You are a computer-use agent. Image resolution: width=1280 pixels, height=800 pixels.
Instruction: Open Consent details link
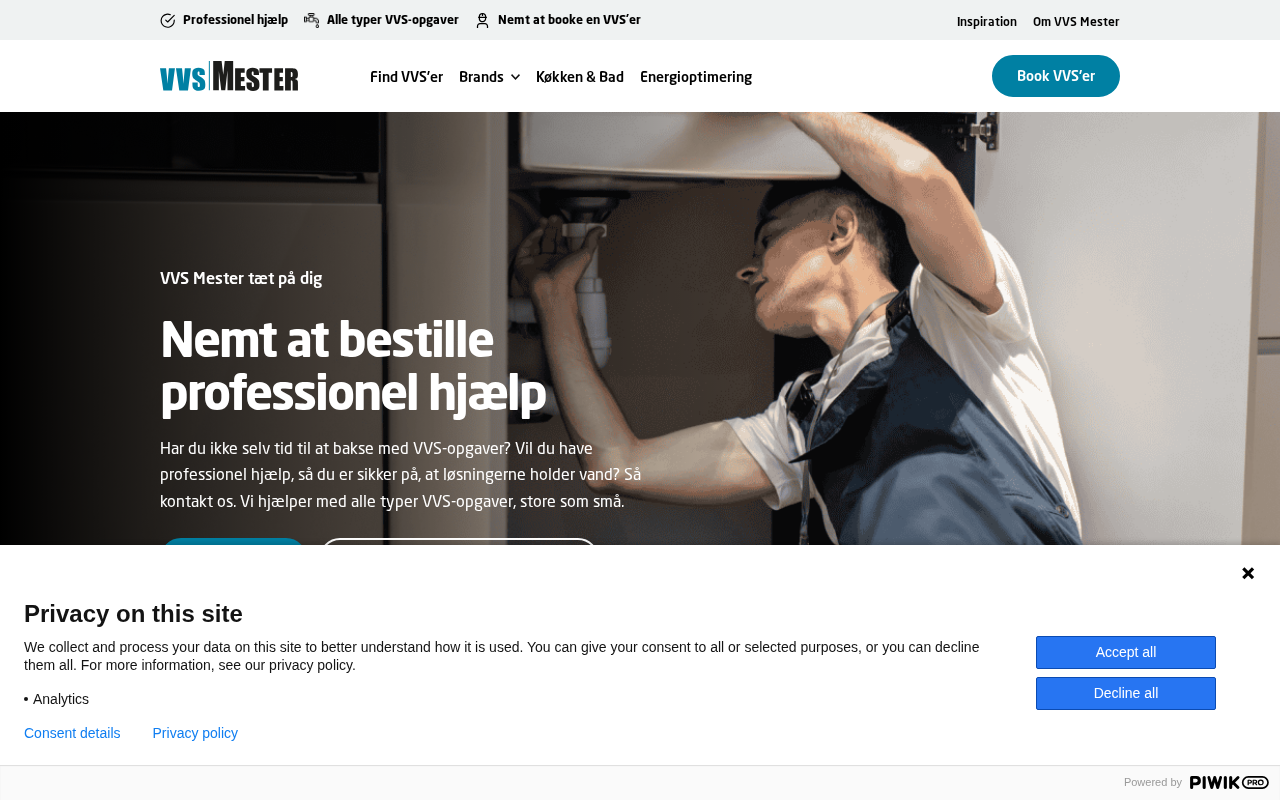click(72, 733)
